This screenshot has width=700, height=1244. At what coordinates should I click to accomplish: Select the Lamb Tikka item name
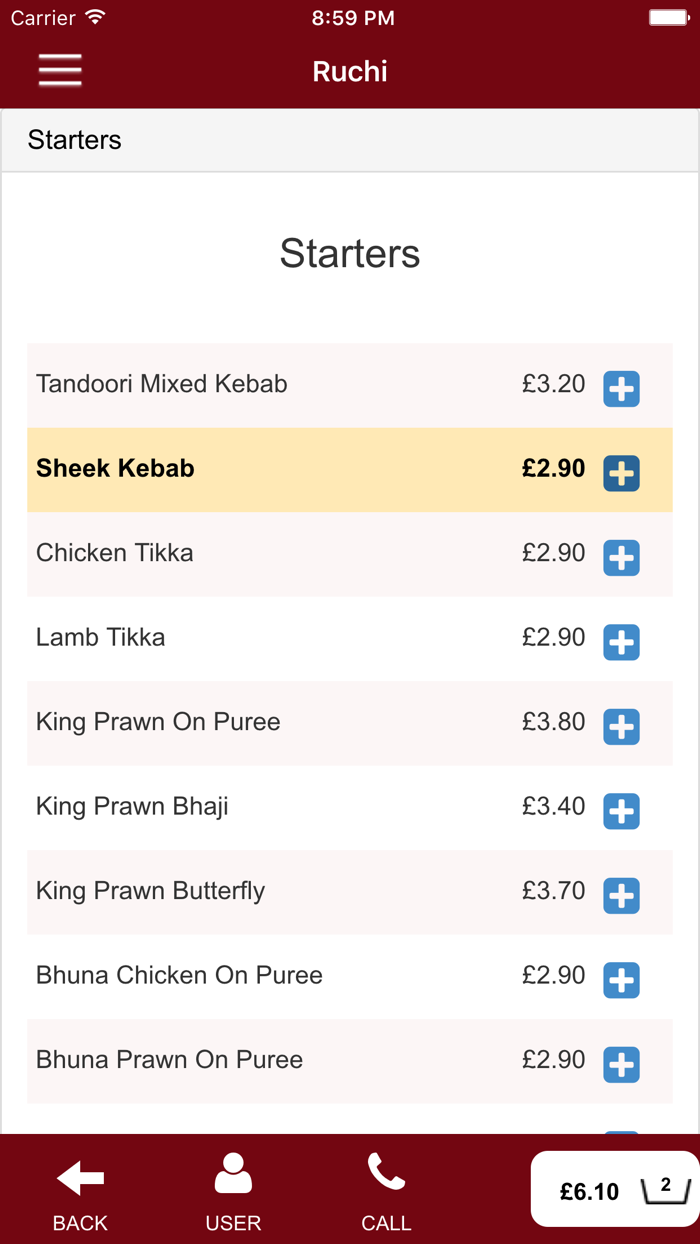pos(101,638)
